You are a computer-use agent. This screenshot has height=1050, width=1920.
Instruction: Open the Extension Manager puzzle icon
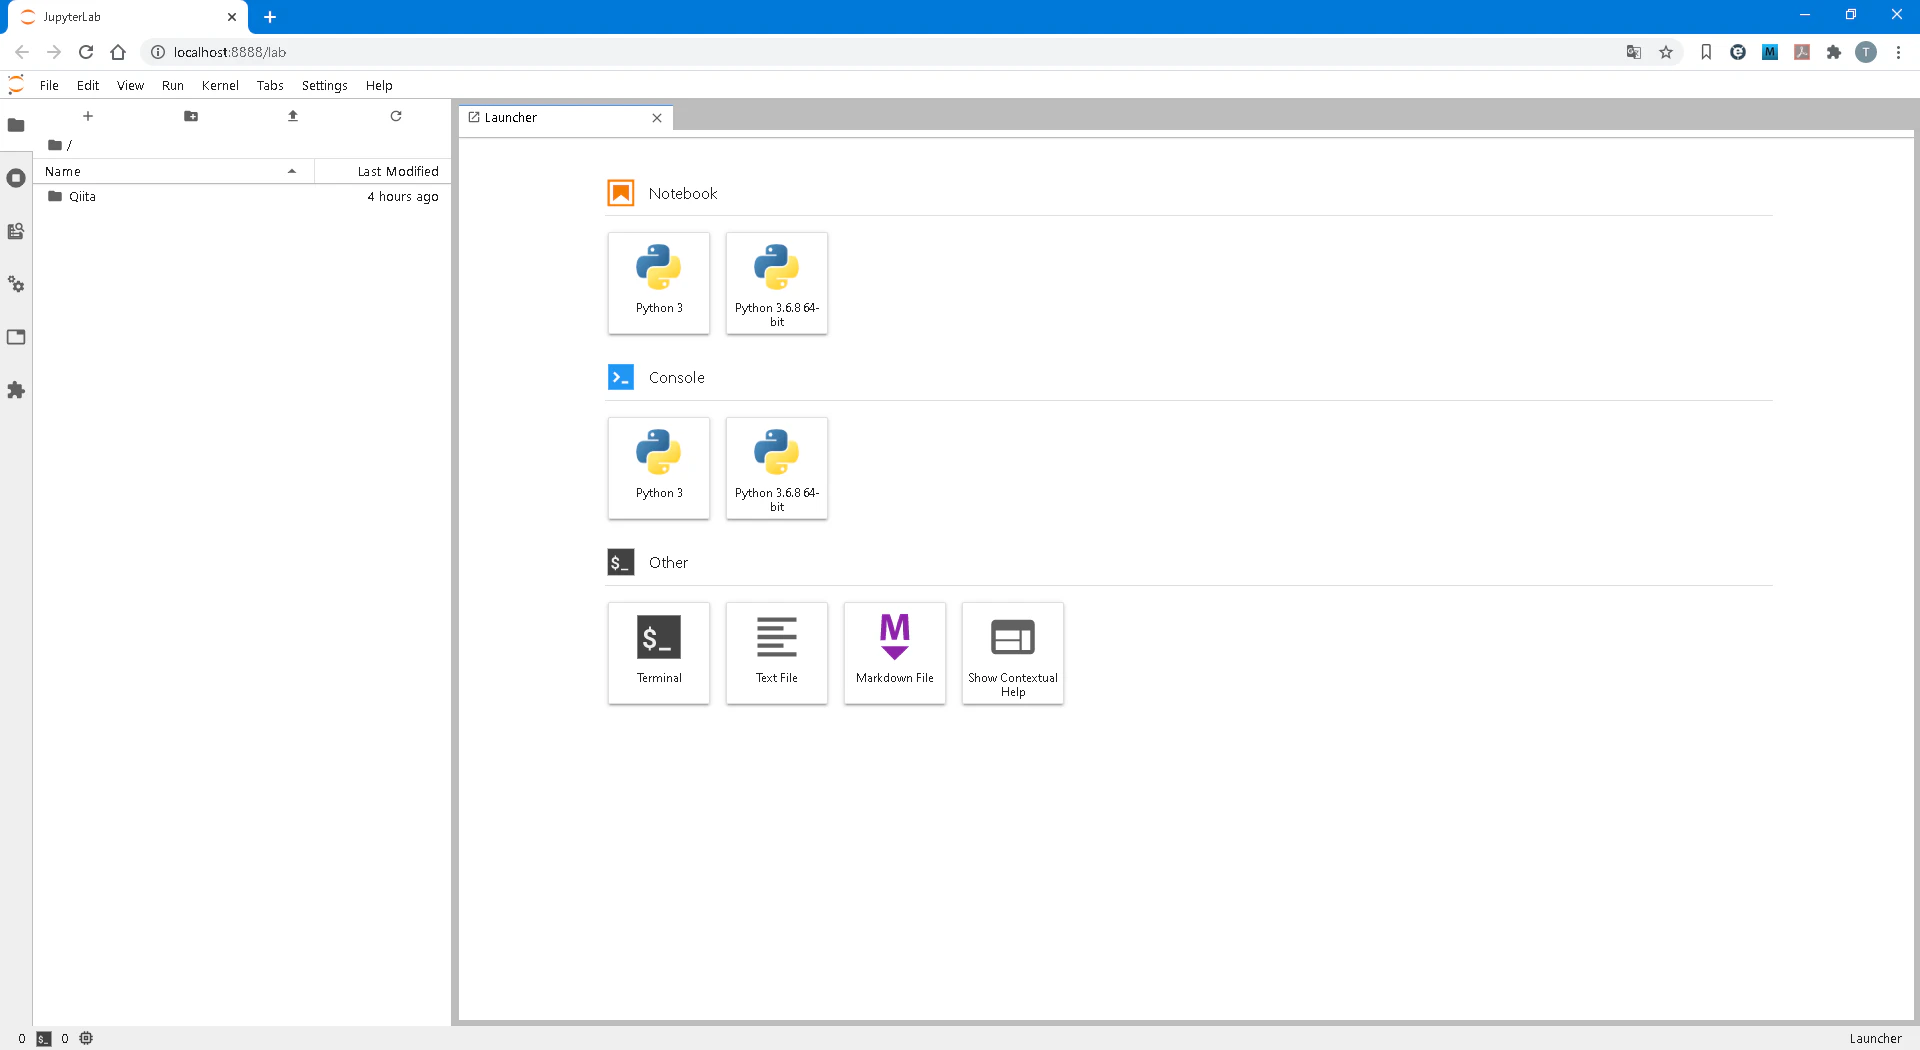pyautogui.click(x=16, y=390)
